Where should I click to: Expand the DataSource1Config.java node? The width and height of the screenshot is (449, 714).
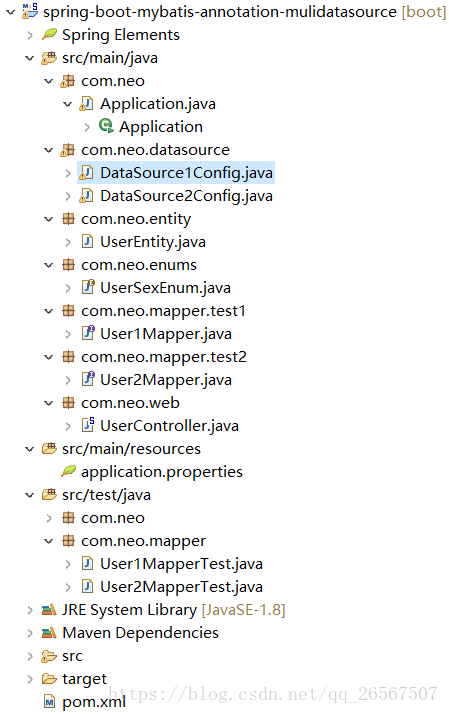pyautogui.click(x=67, y=173)
